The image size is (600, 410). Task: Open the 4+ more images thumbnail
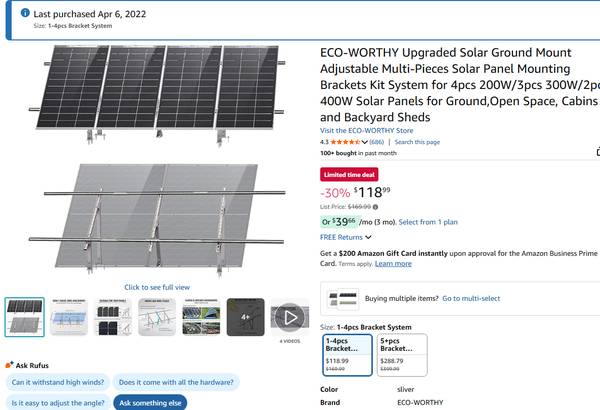[246, 317]
